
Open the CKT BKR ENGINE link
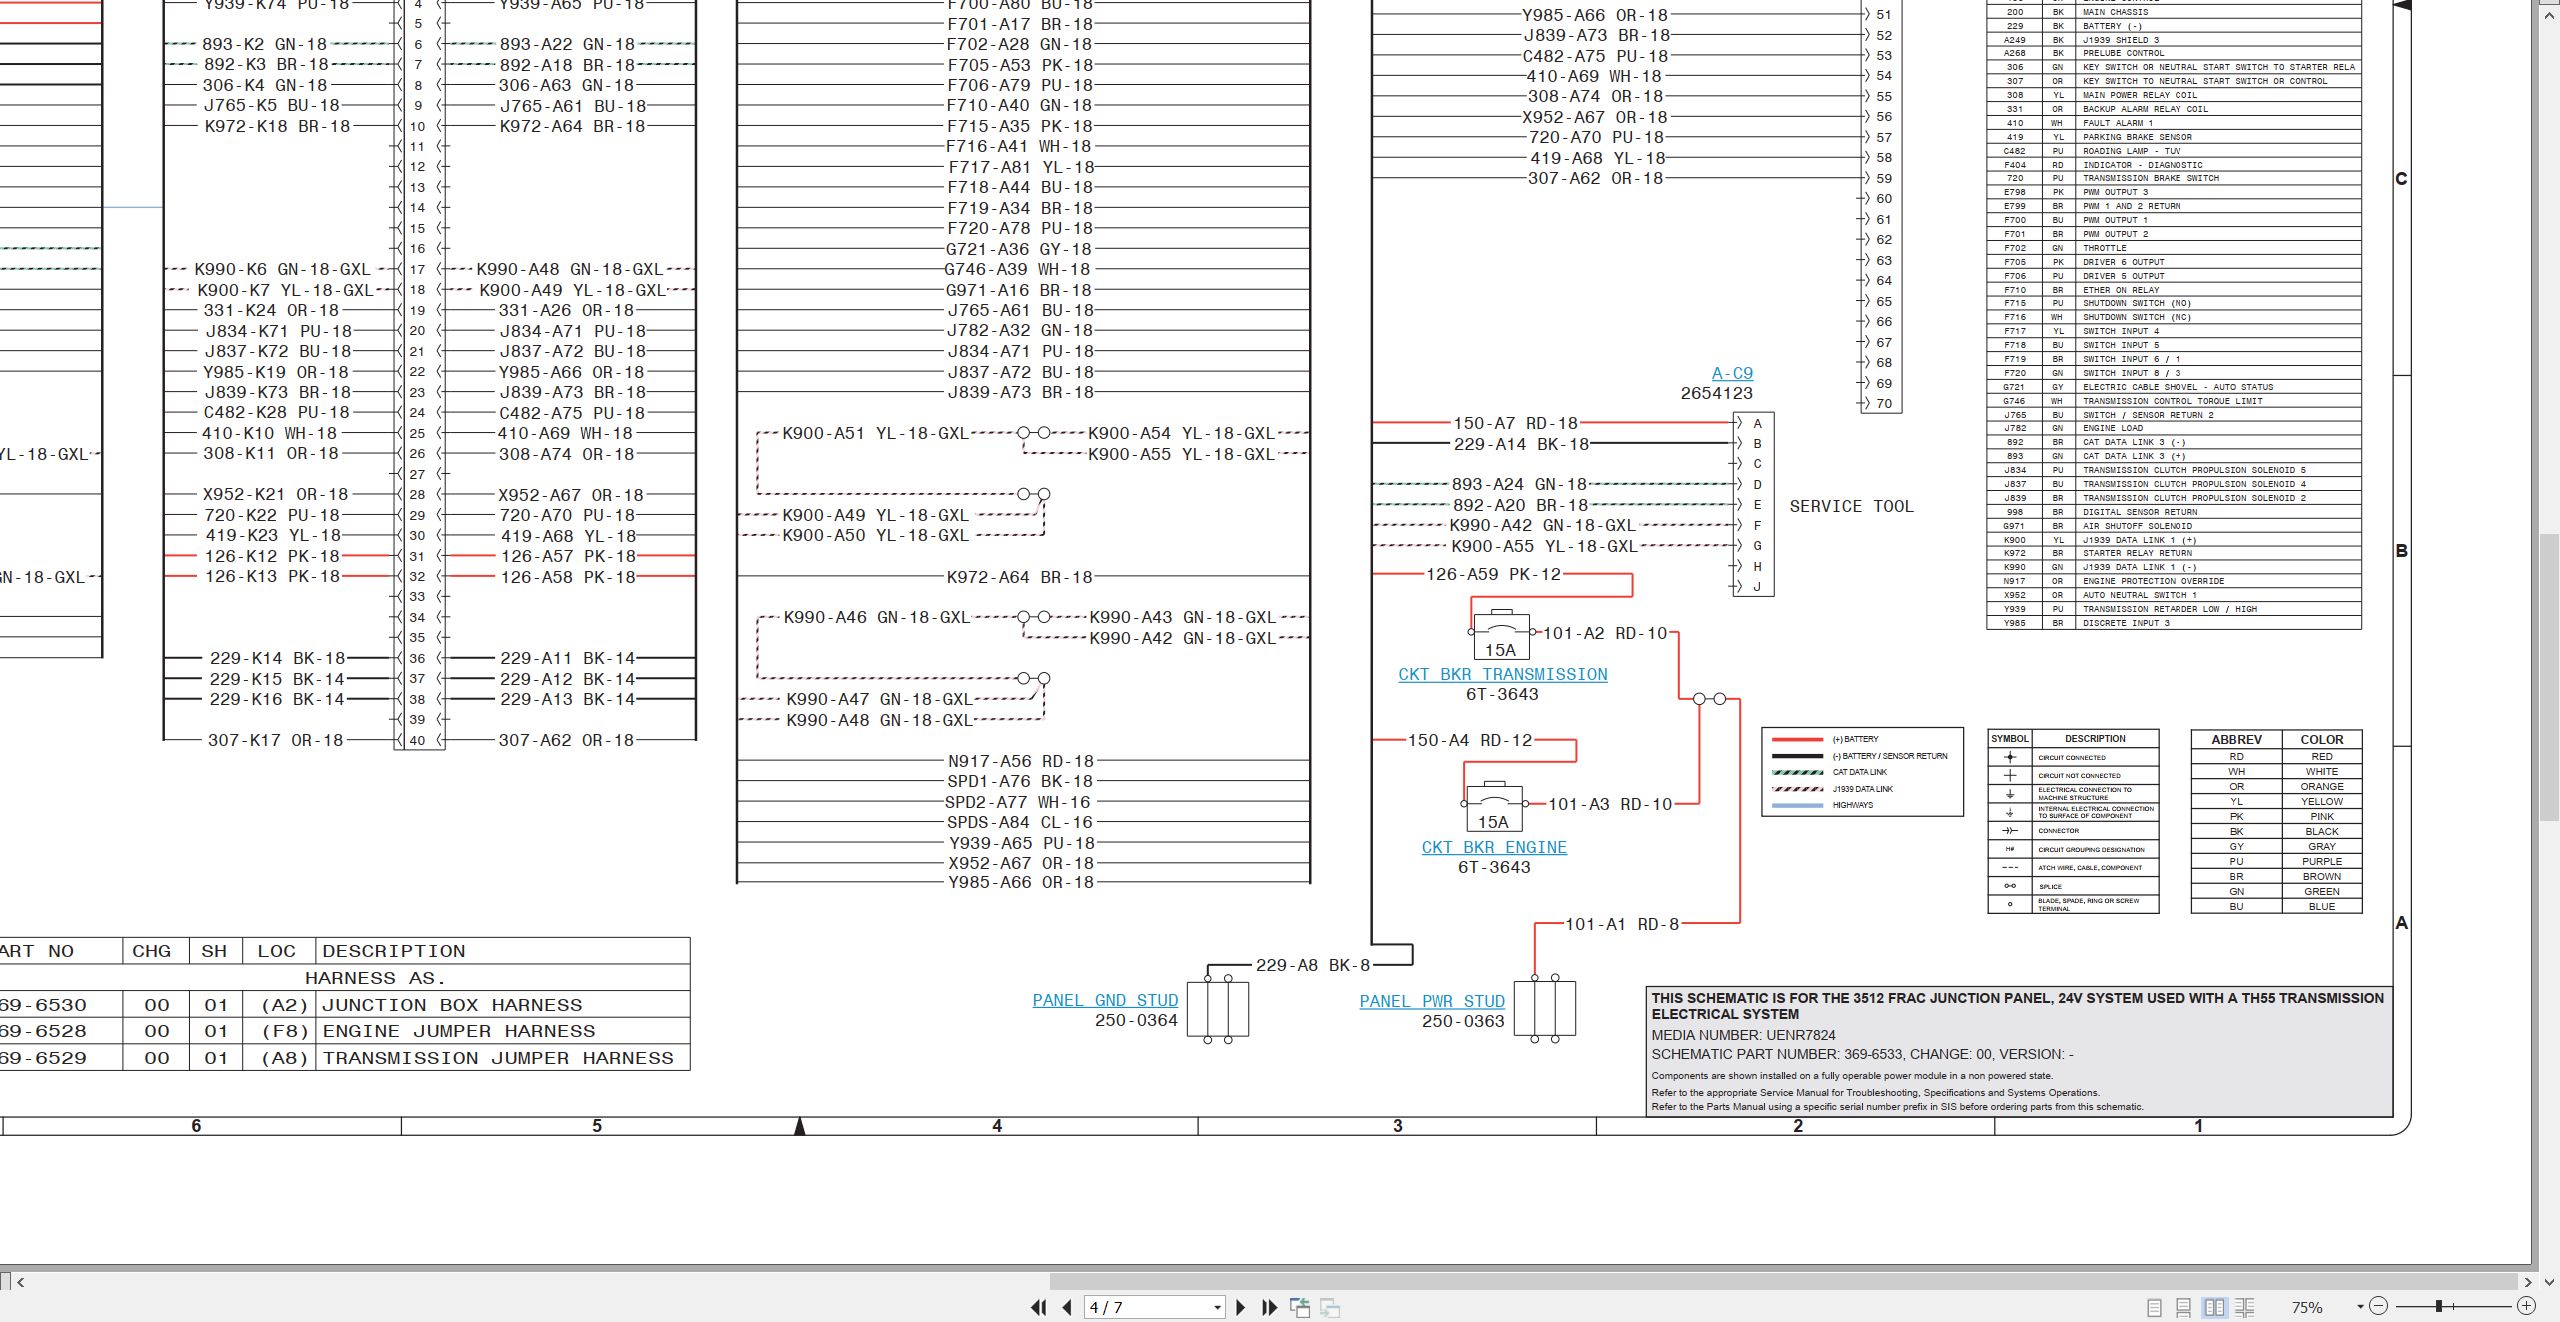point(1494,847)
